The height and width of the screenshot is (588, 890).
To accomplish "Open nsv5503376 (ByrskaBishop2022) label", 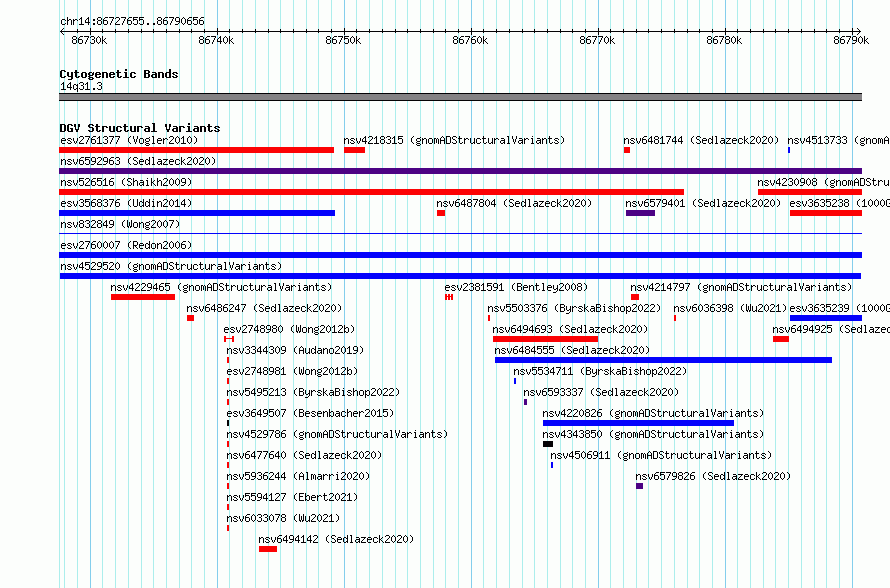I will pos(574,308).
